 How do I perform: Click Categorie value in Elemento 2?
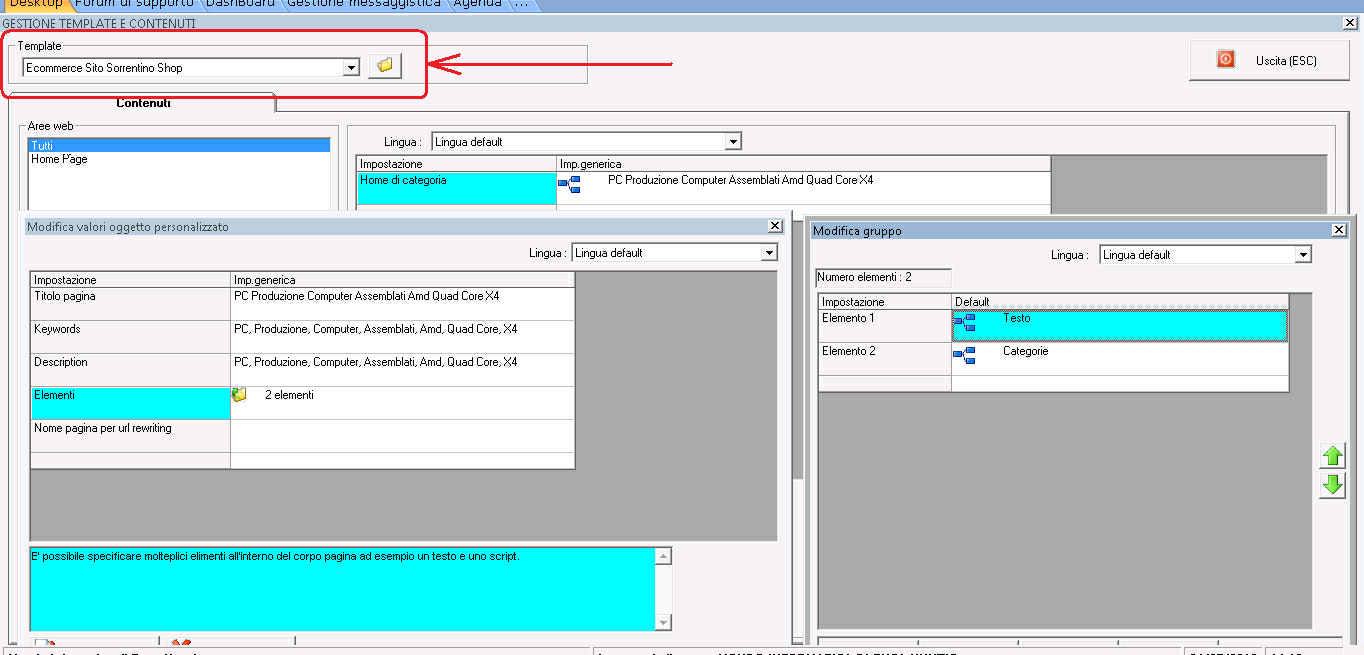point(1025,351)
